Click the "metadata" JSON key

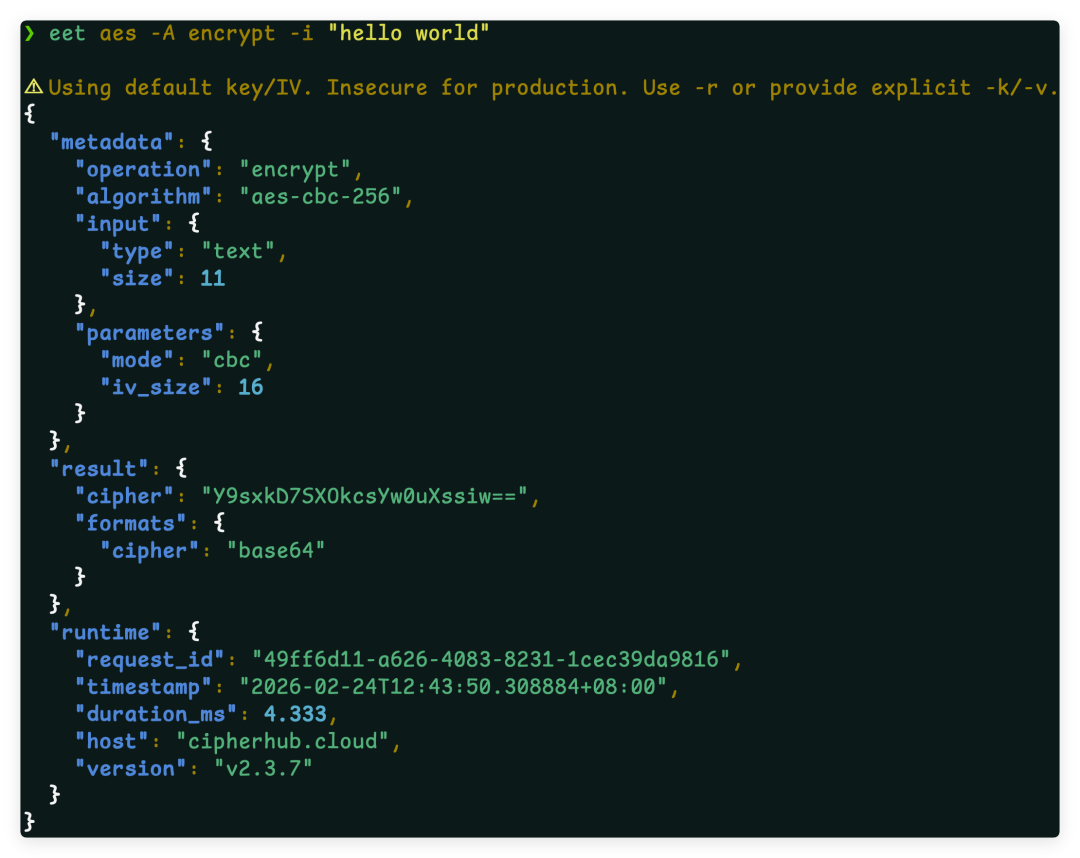click(x=112, y=142)
